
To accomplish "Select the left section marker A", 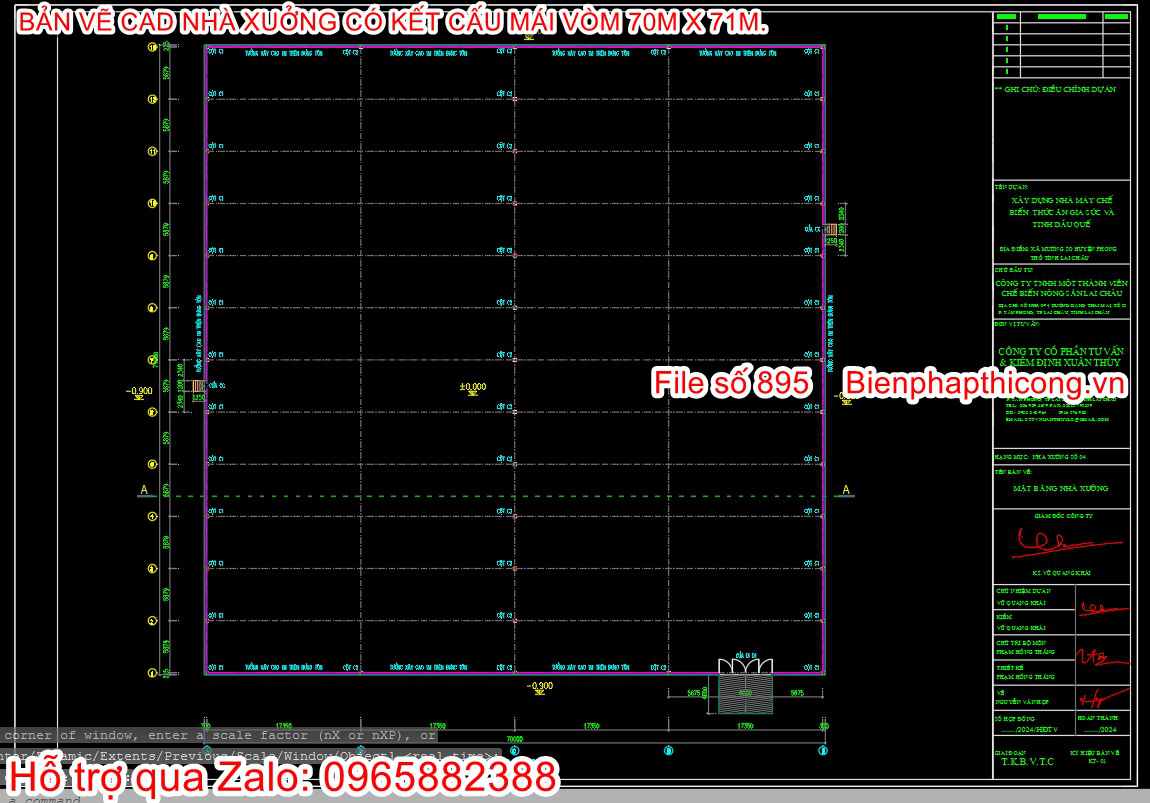I will (x=144, y=490).
